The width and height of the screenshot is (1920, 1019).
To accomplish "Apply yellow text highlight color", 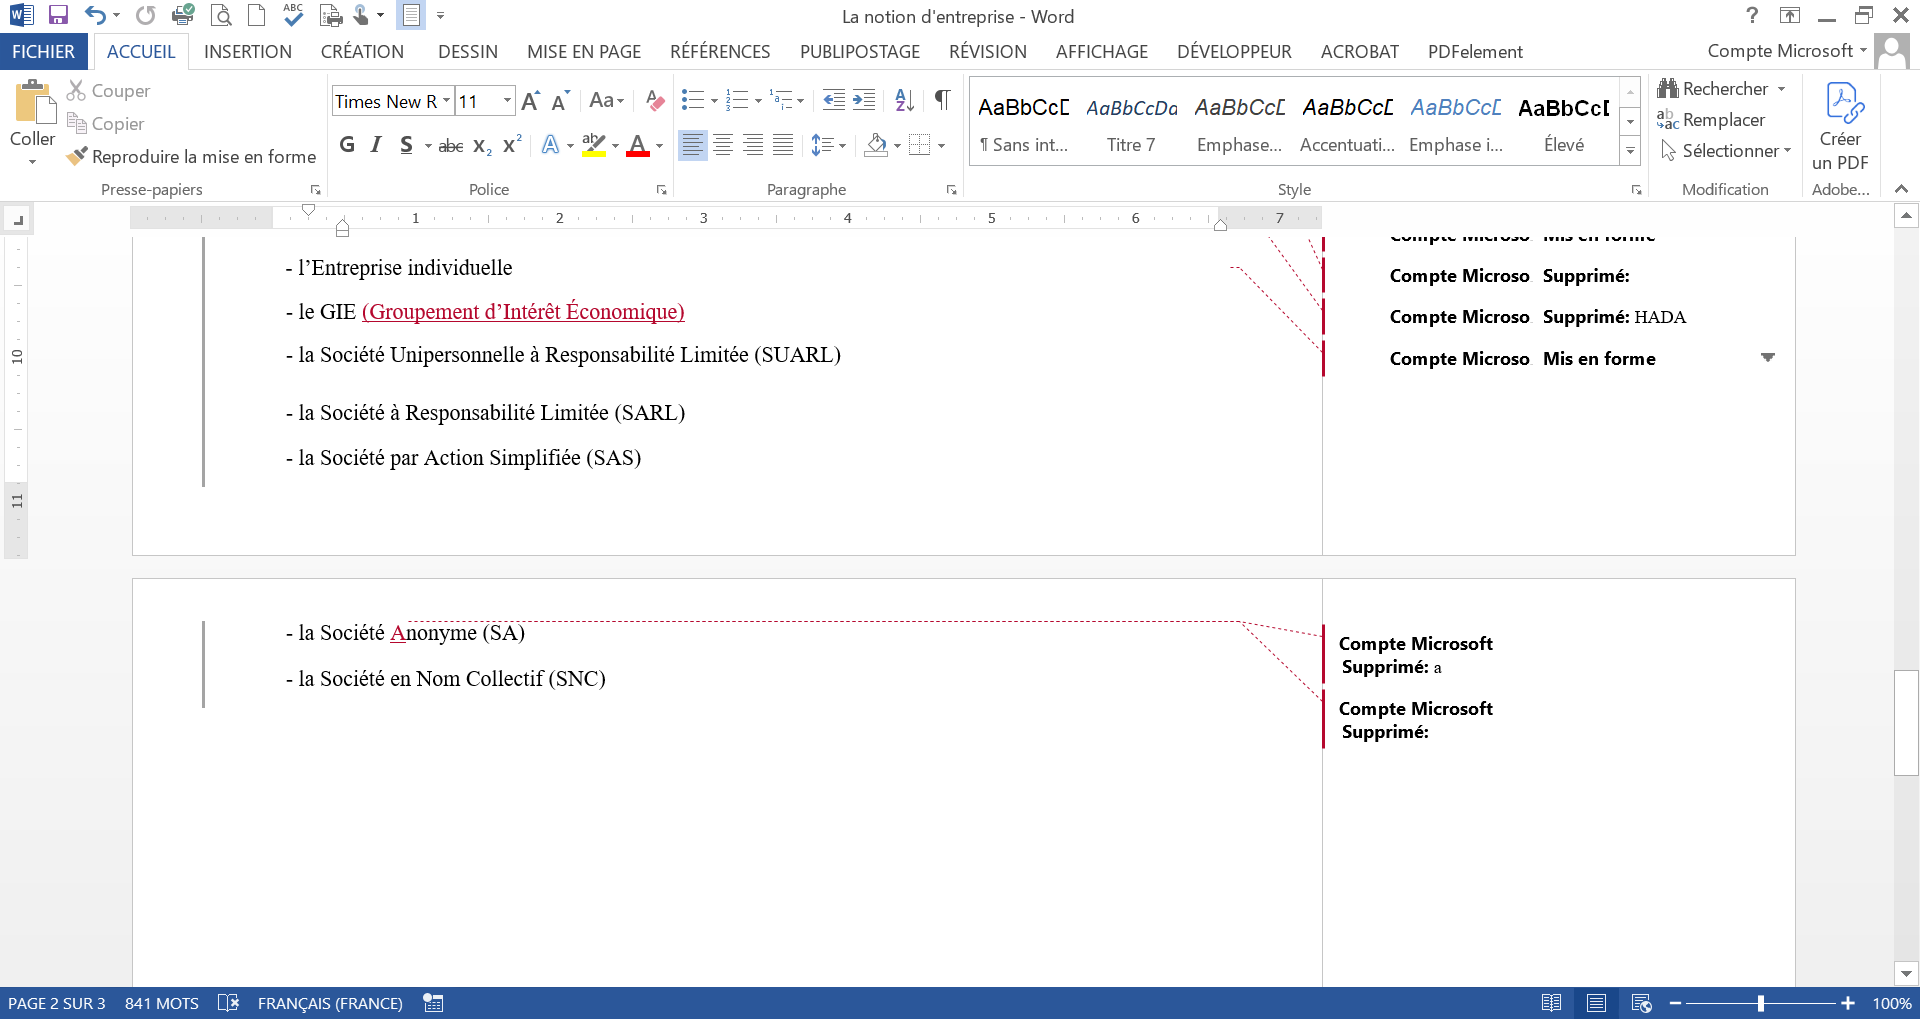I will 594,145.
